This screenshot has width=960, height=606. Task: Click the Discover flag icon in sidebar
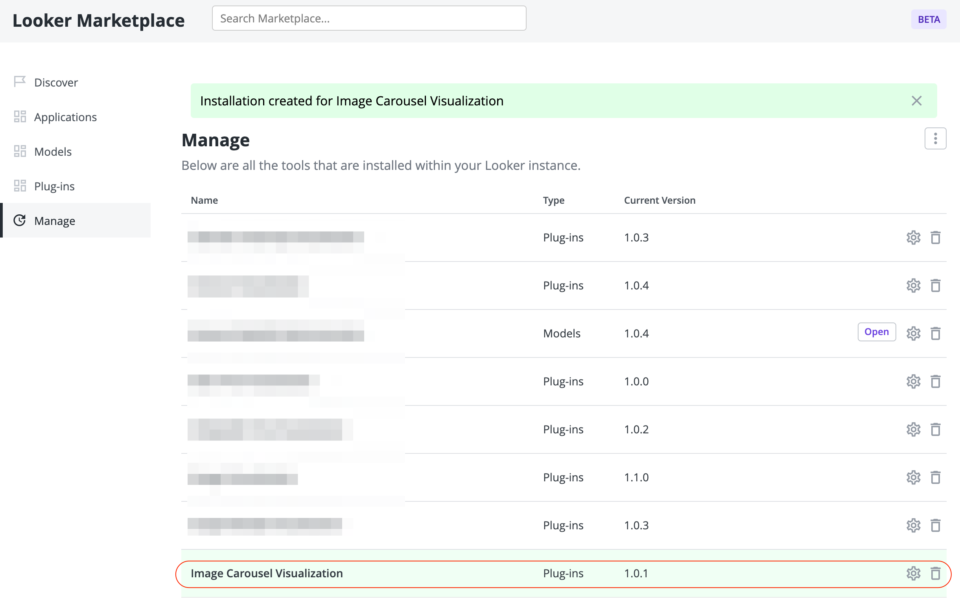(x=18, y=82)
